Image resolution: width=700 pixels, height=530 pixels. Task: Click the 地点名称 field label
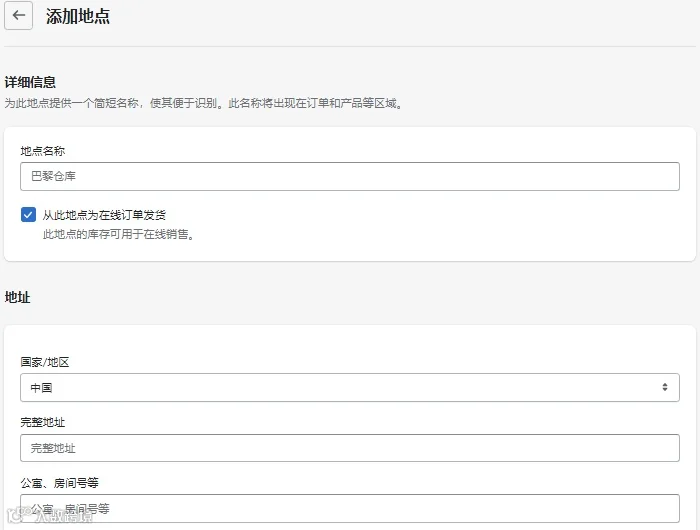[42, 151]
